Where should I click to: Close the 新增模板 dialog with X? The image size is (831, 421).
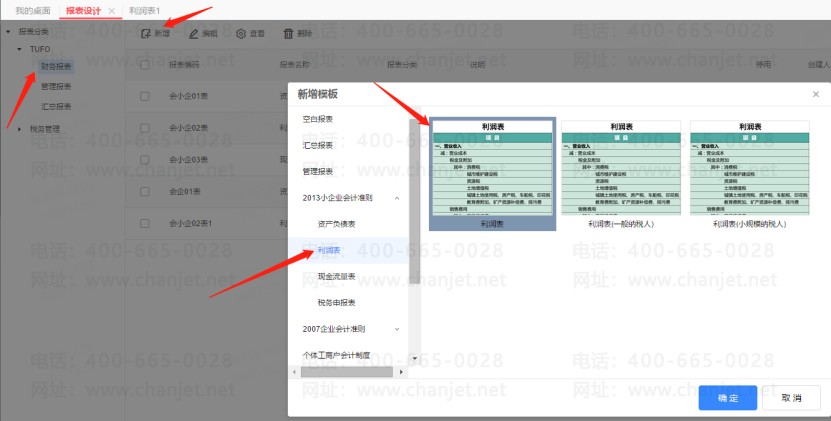pyautogui.click(x=815, y=94)
